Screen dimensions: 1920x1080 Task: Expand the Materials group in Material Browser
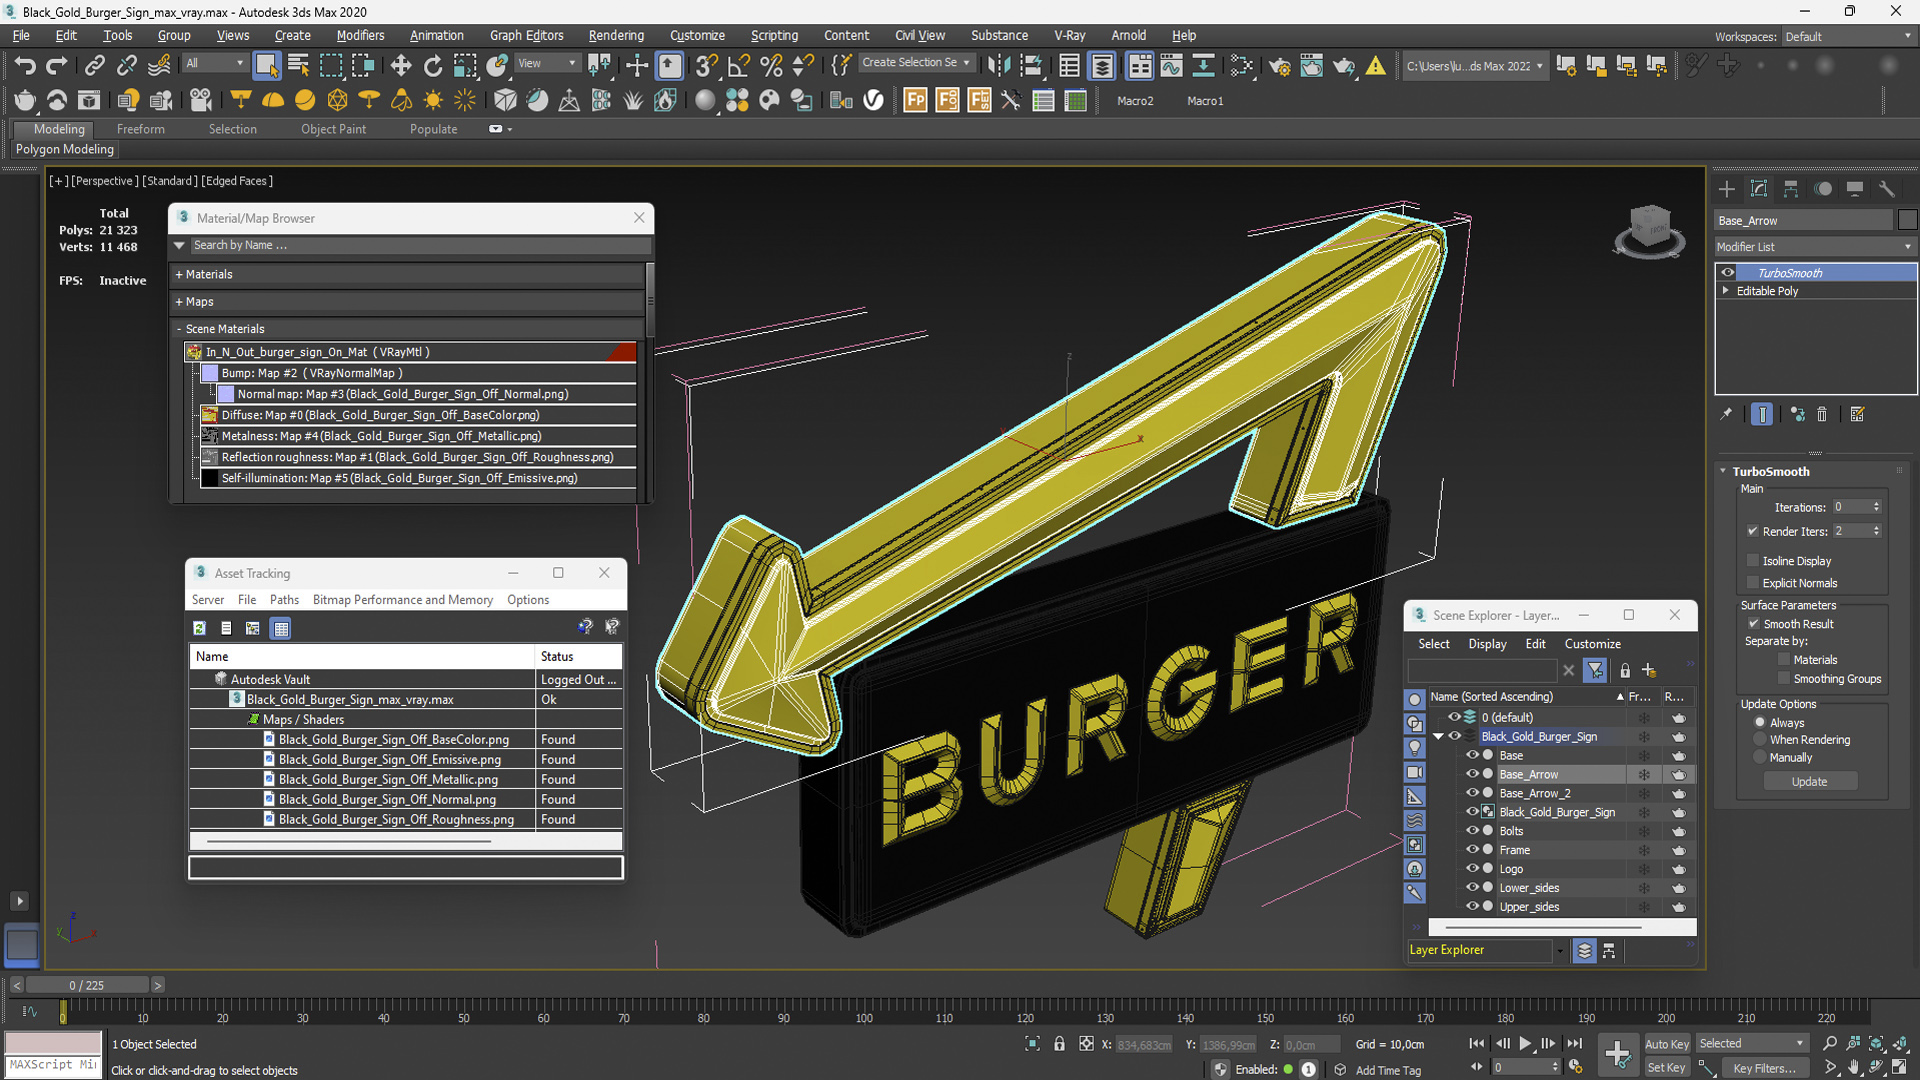[x=204, y=274]
